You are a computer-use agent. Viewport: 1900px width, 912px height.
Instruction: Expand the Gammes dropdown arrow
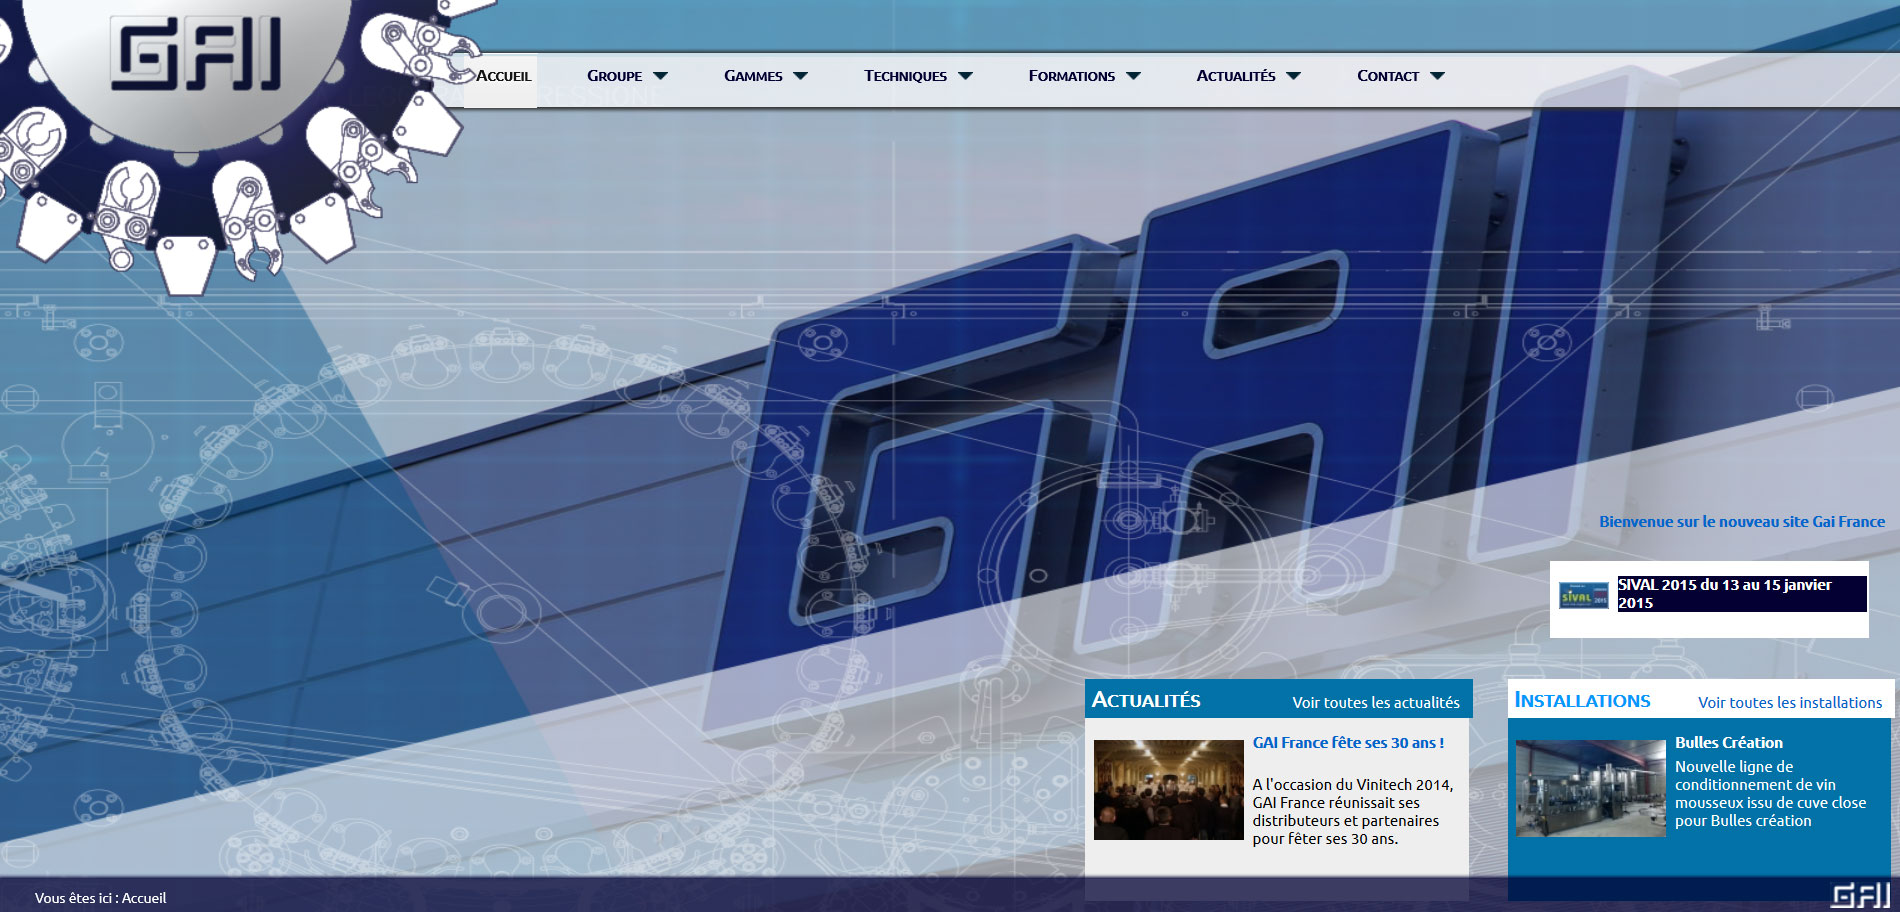(x=800, y=76)
